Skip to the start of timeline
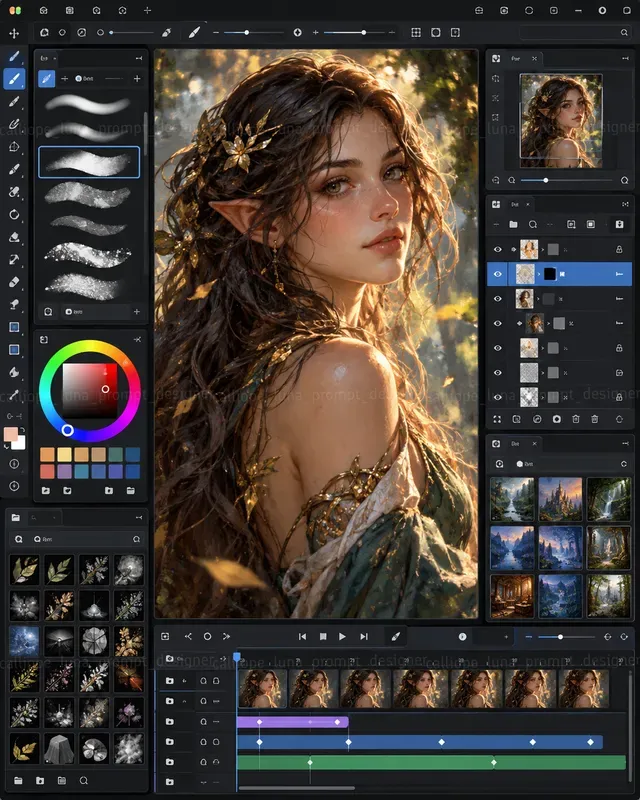Screen dimensions: 640x800 click(x=302, y=636)
